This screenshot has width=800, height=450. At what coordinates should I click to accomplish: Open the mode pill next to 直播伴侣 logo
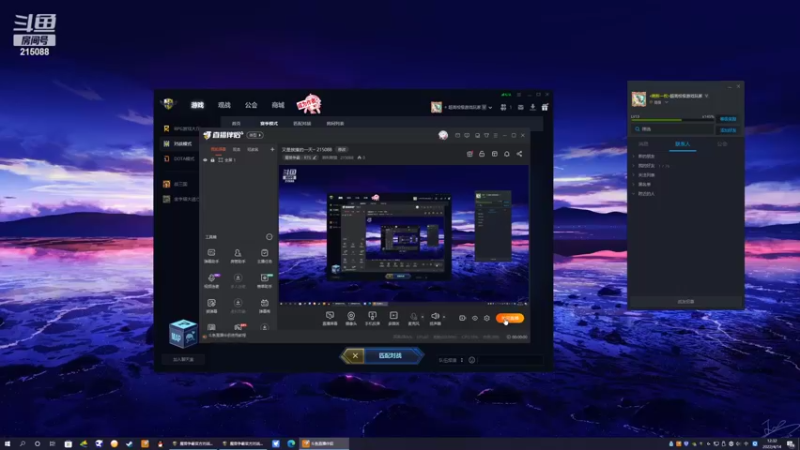click(x=255, y=135)
